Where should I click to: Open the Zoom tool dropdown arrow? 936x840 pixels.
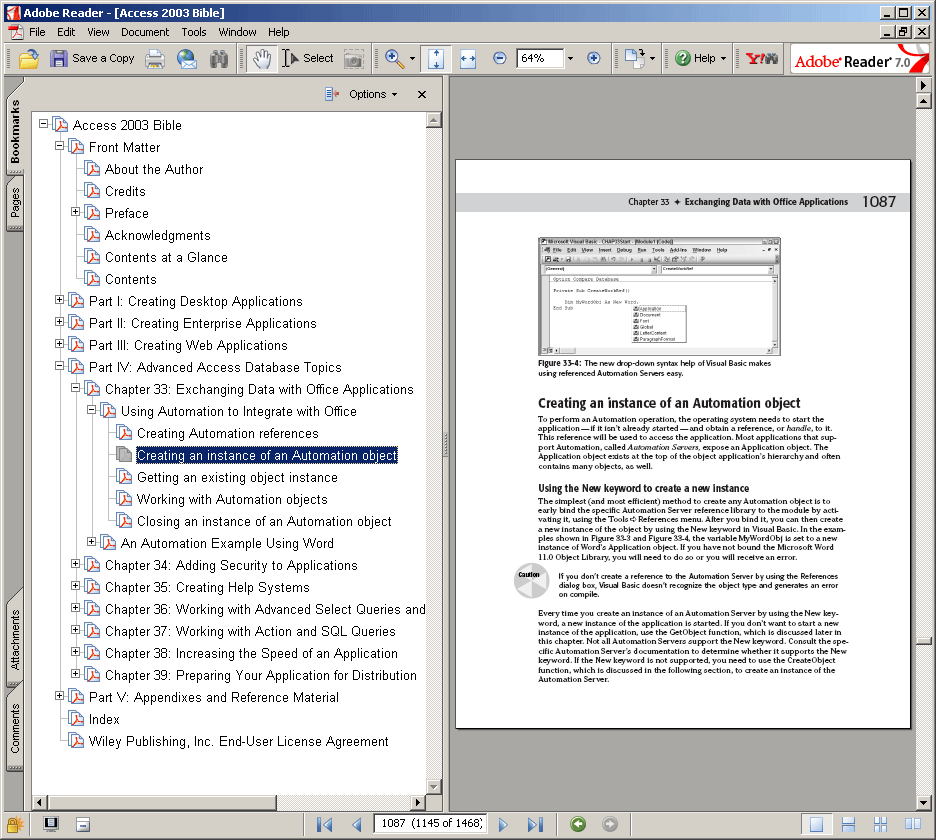[412, 59]
